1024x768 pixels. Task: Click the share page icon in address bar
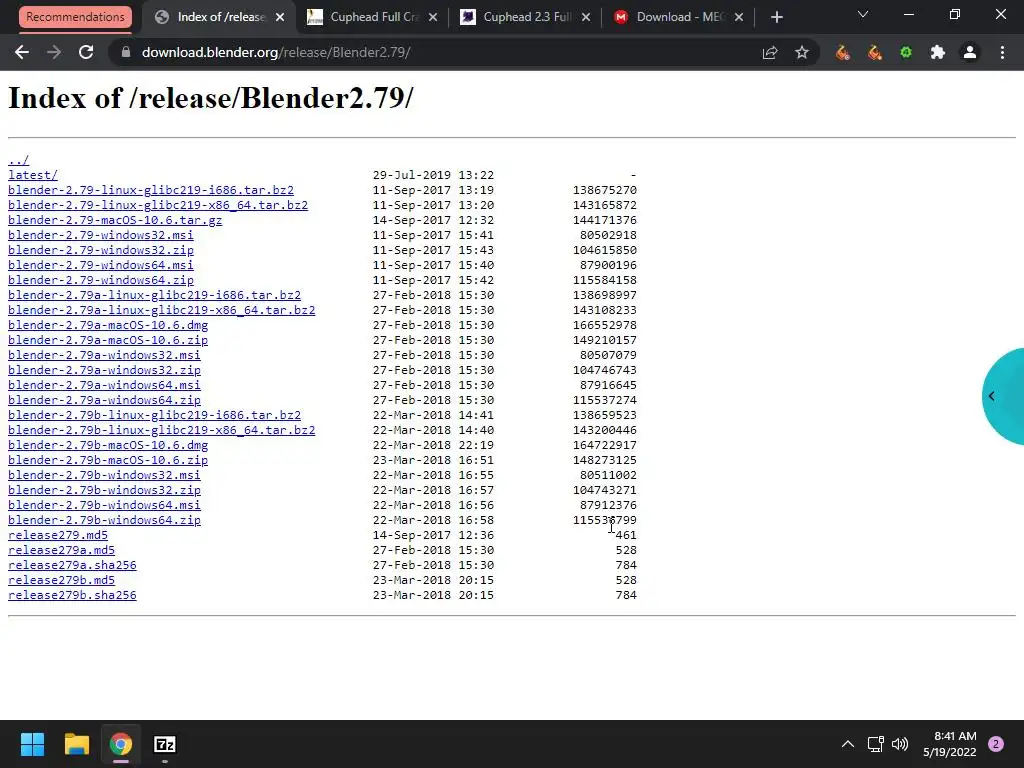point(770,52)
